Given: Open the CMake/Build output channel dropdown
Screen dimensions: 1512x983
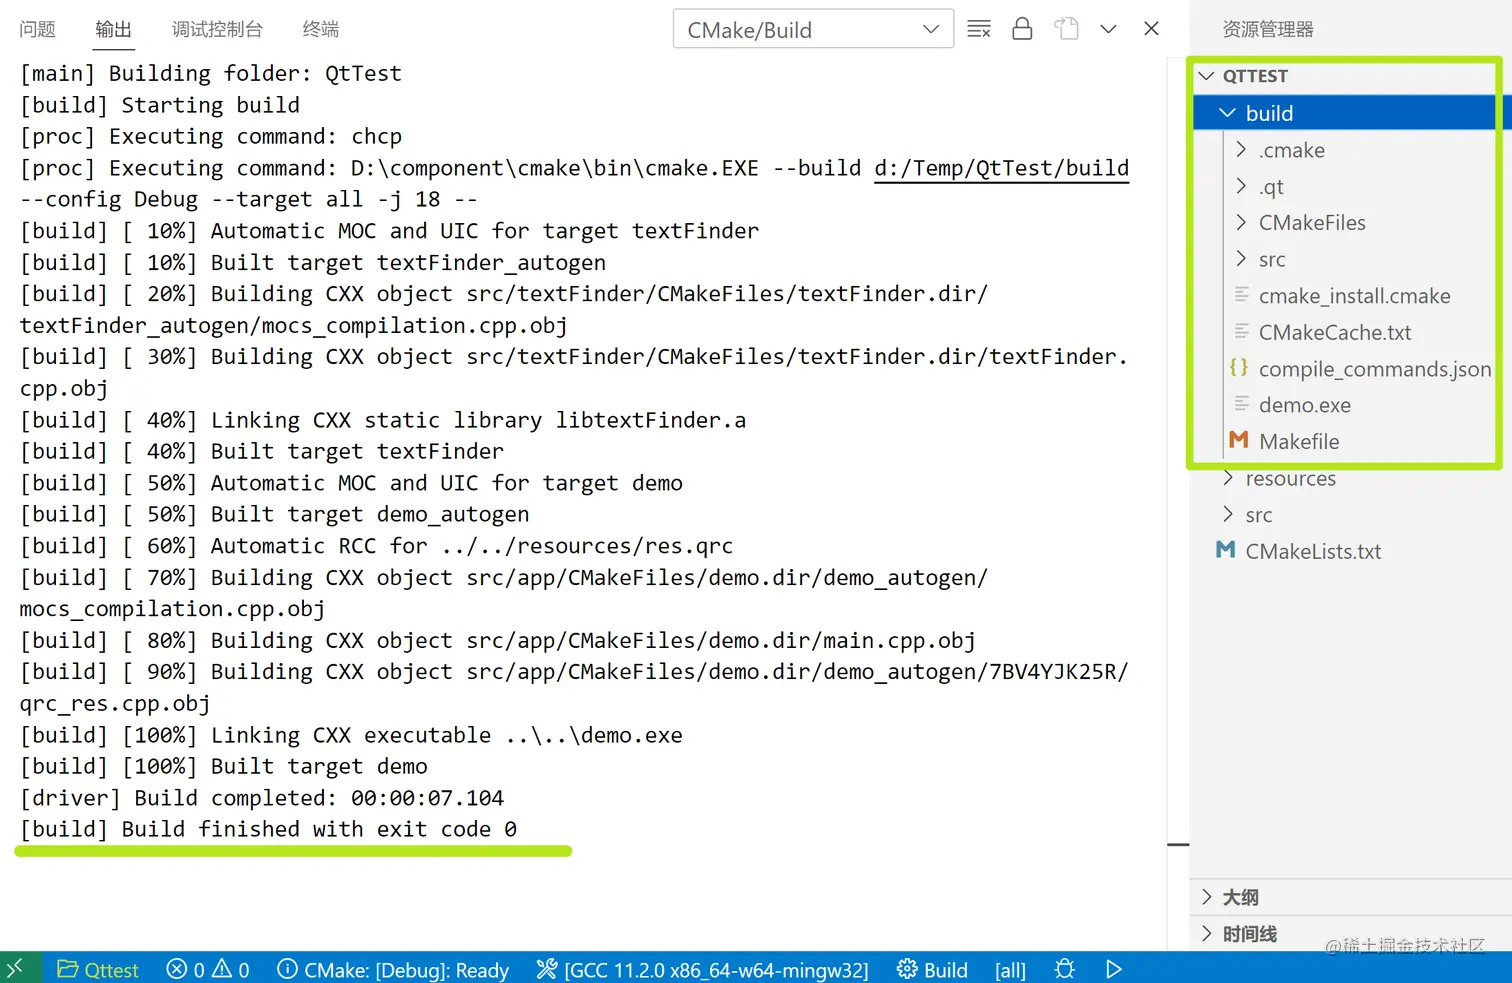Looking at the screenshot, I should click(813, 29).
